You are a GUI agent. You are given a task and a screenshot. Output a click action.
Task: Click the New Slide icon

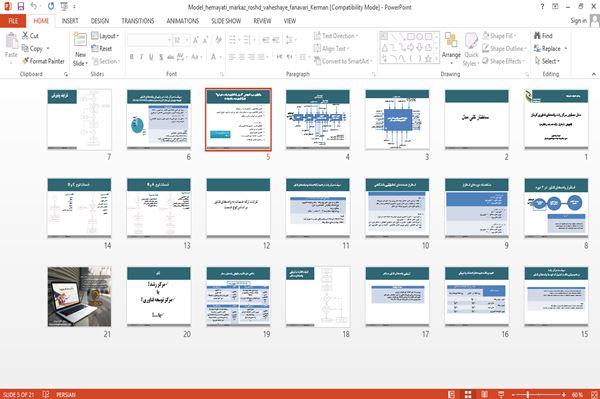80,41
